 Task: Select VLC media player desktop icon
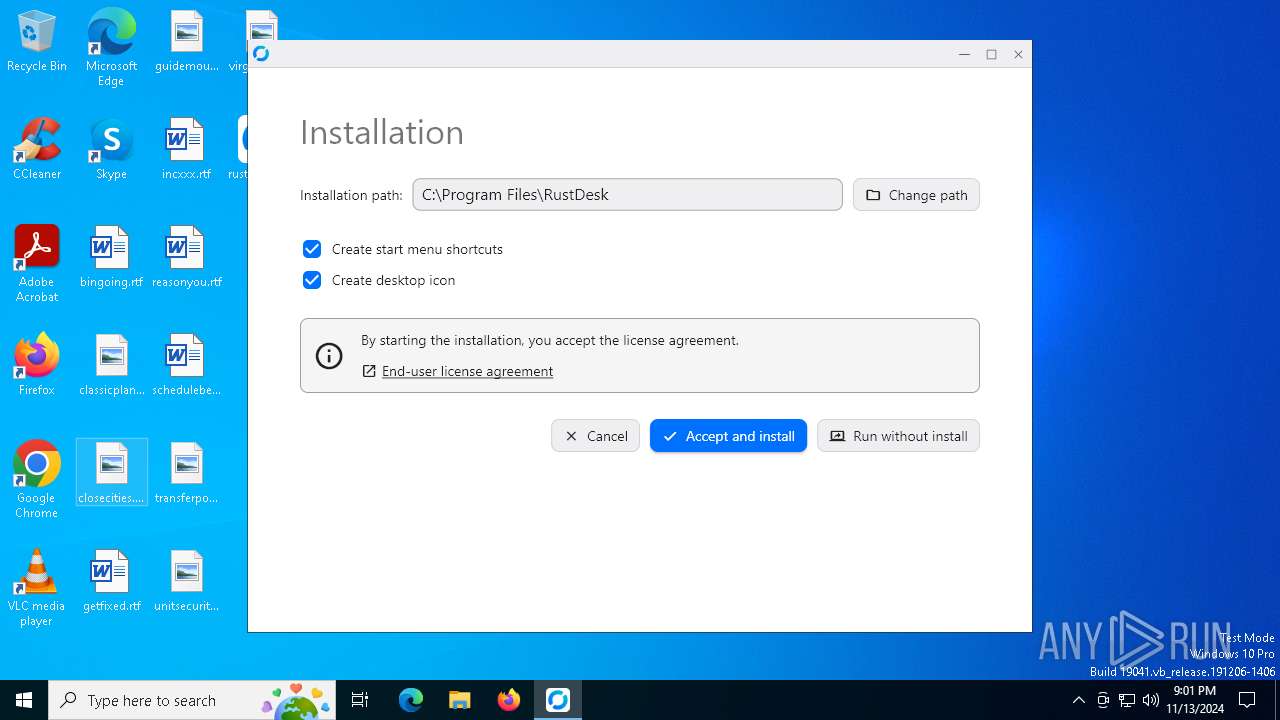click(x=37, y=588)
